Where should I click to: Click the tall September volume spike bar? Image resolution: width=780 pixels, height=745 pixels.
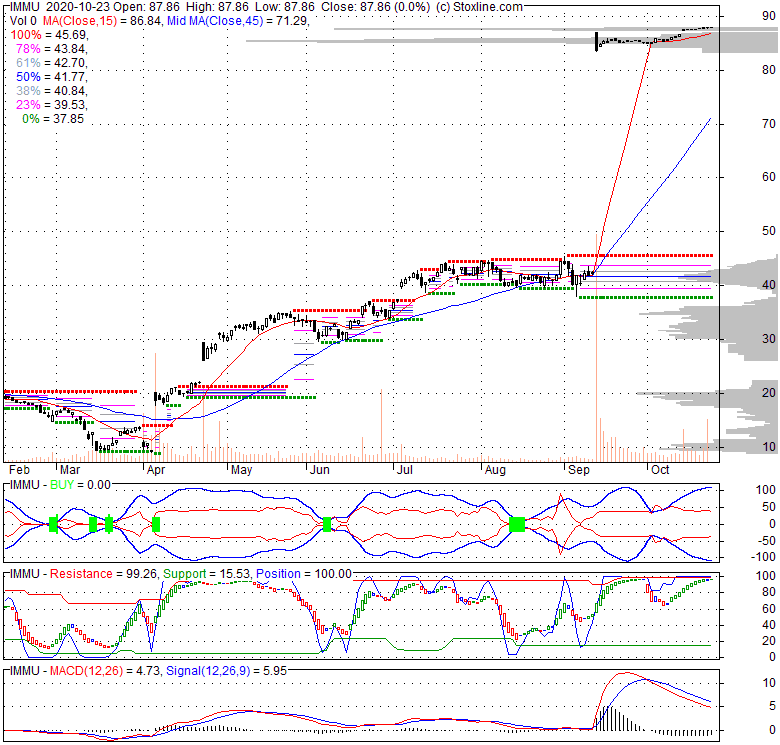click(x=596, y=346)
